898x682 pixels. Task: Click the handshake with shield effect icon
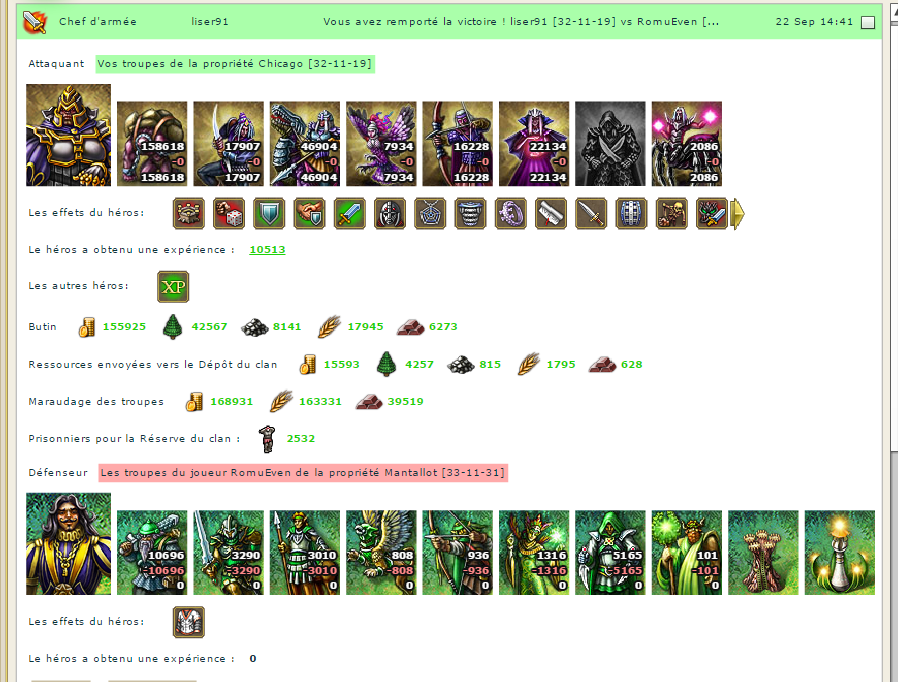(x=309, y=214)
